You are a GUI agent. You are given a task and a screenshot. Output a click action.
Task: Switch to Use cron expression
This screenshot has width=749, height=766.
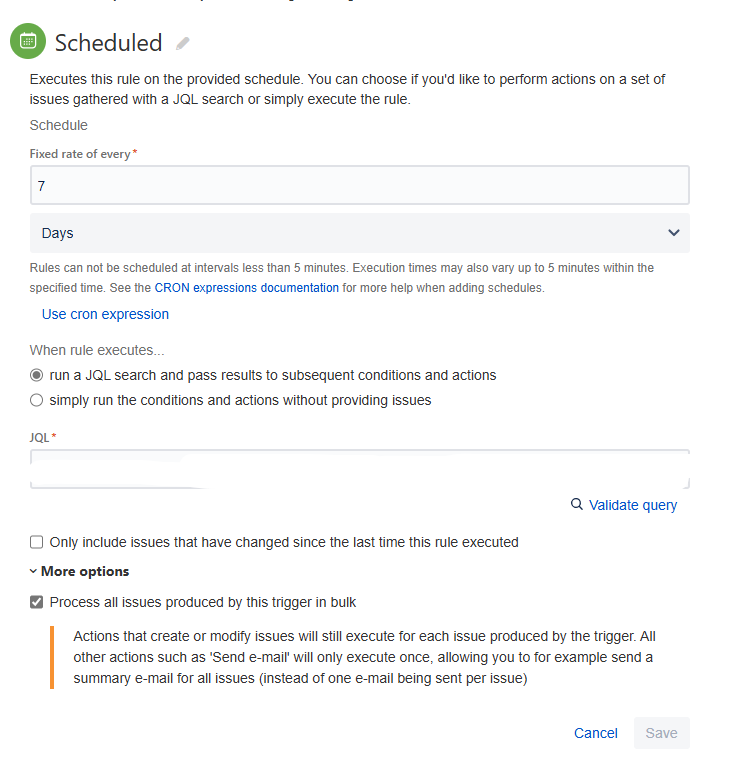point(105,314)
